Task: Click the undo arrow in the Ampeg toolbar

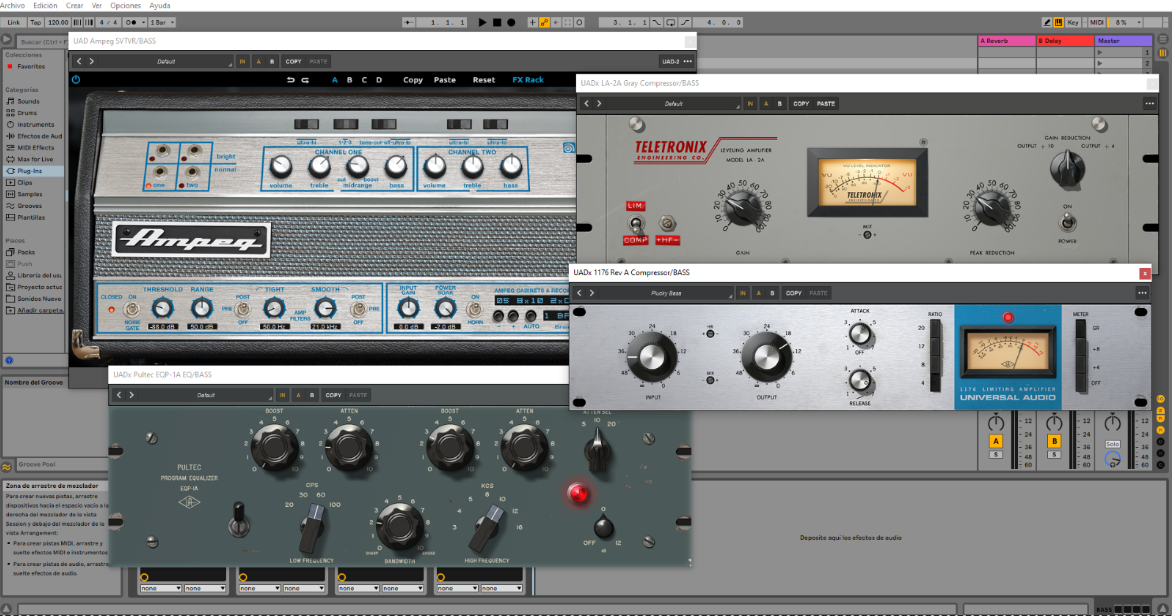Action: click(x=291, y=80)
